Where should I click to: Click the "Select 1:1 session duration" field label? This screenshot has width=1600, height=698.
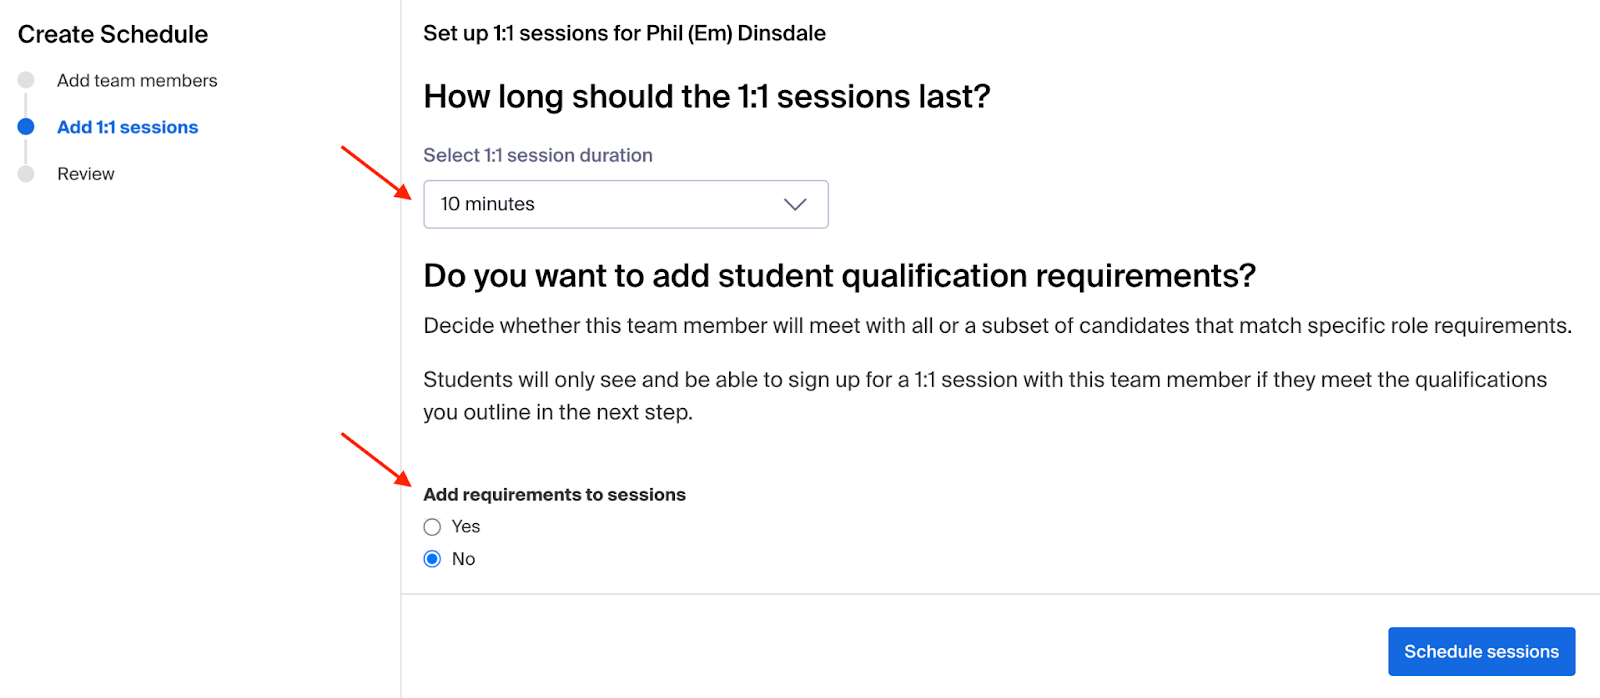(538, 155)
